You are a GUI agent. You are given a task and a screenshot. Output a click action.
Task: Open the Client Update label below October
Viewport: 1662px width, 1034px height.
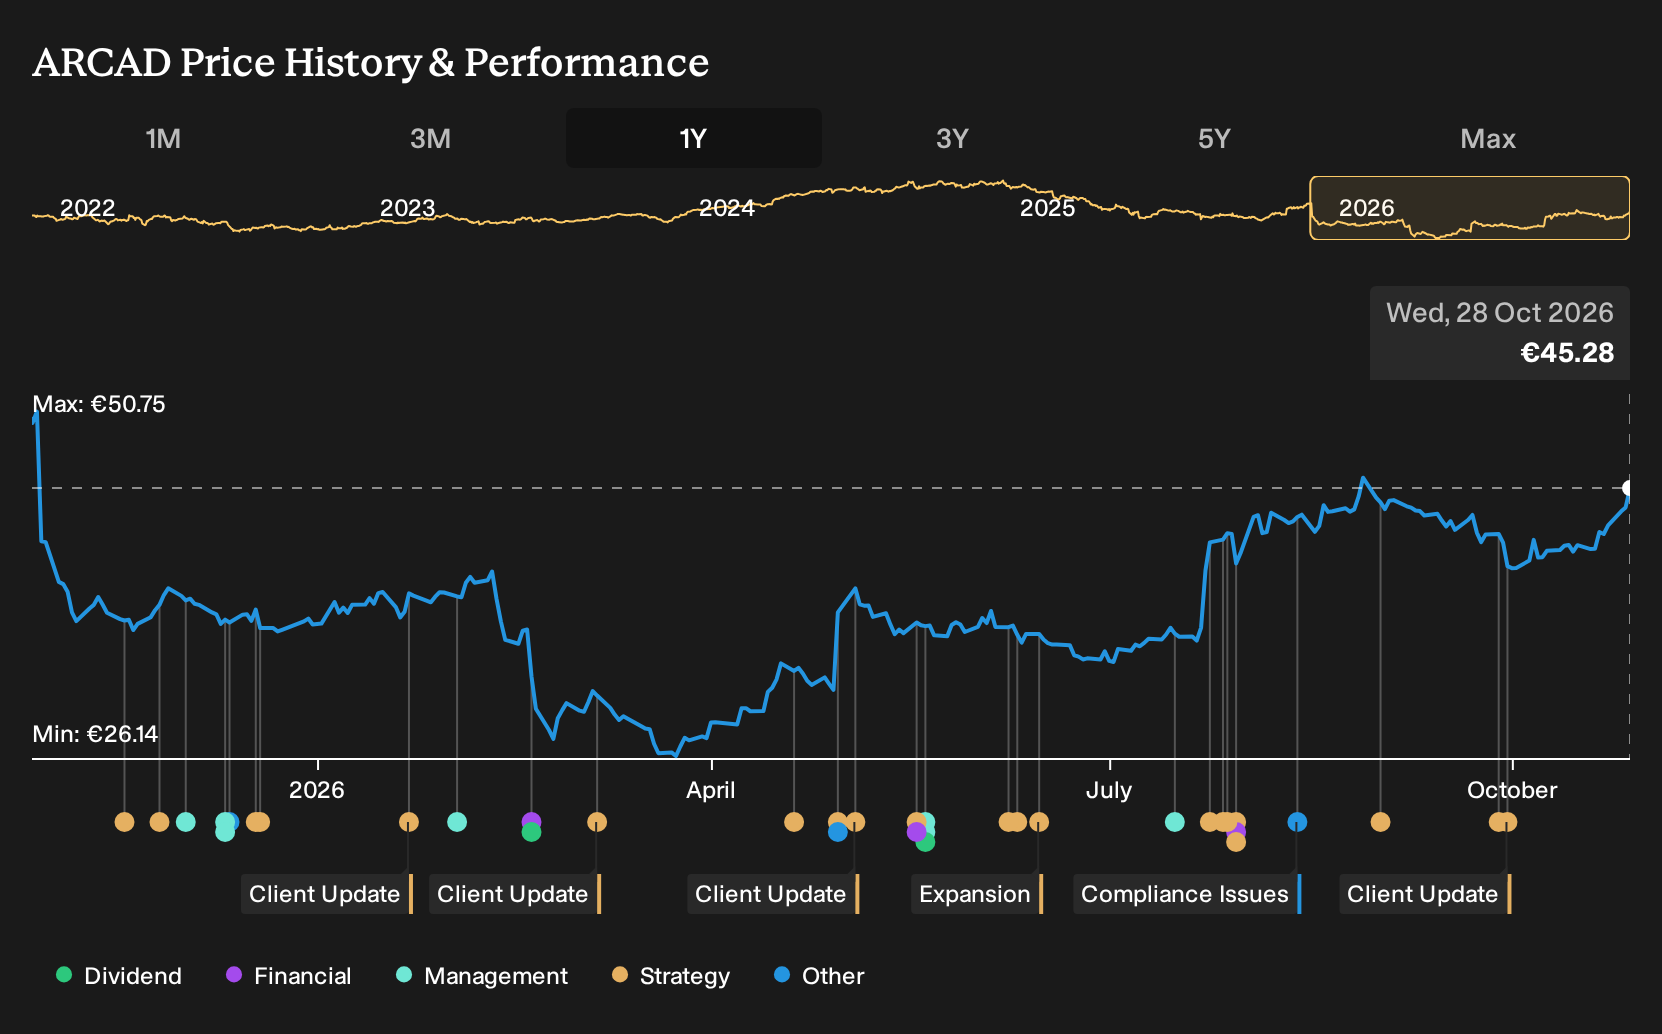[1425, 894]
